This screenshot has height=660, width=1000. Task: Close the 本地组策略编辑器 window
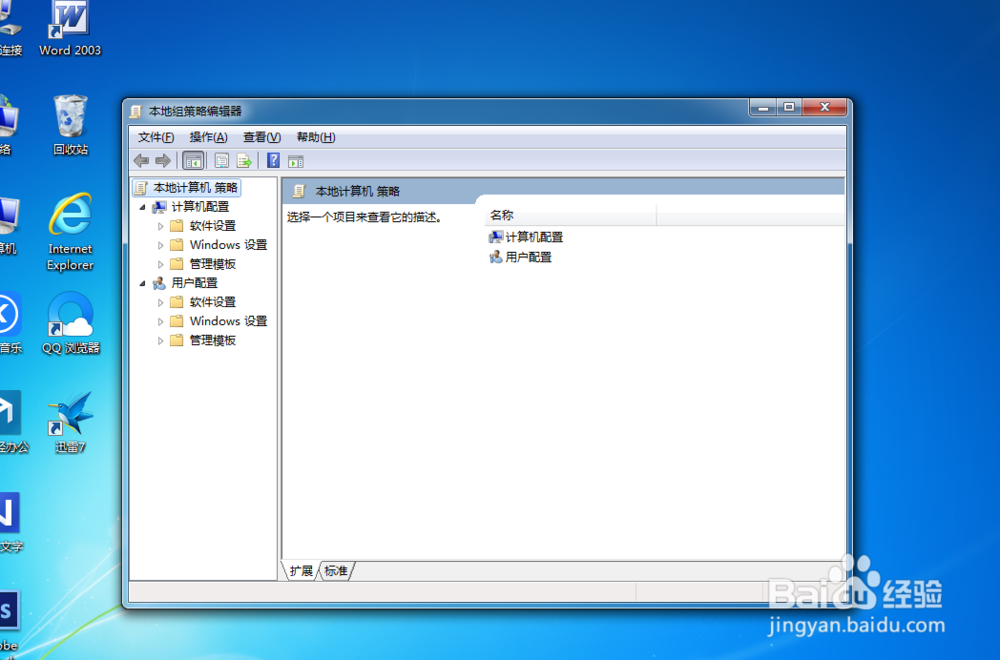click(825, 107)
